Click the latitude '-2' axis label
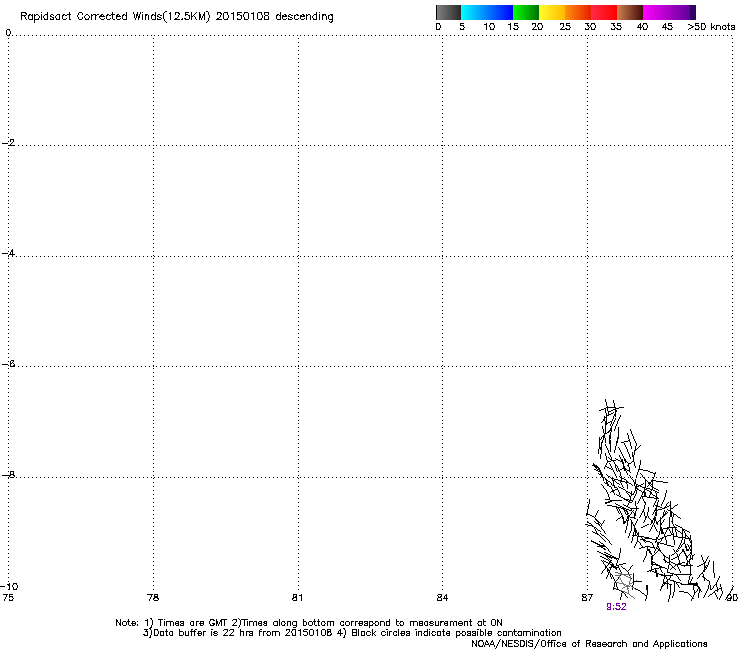The image size is (740, 650). click(x=8, y=143)
